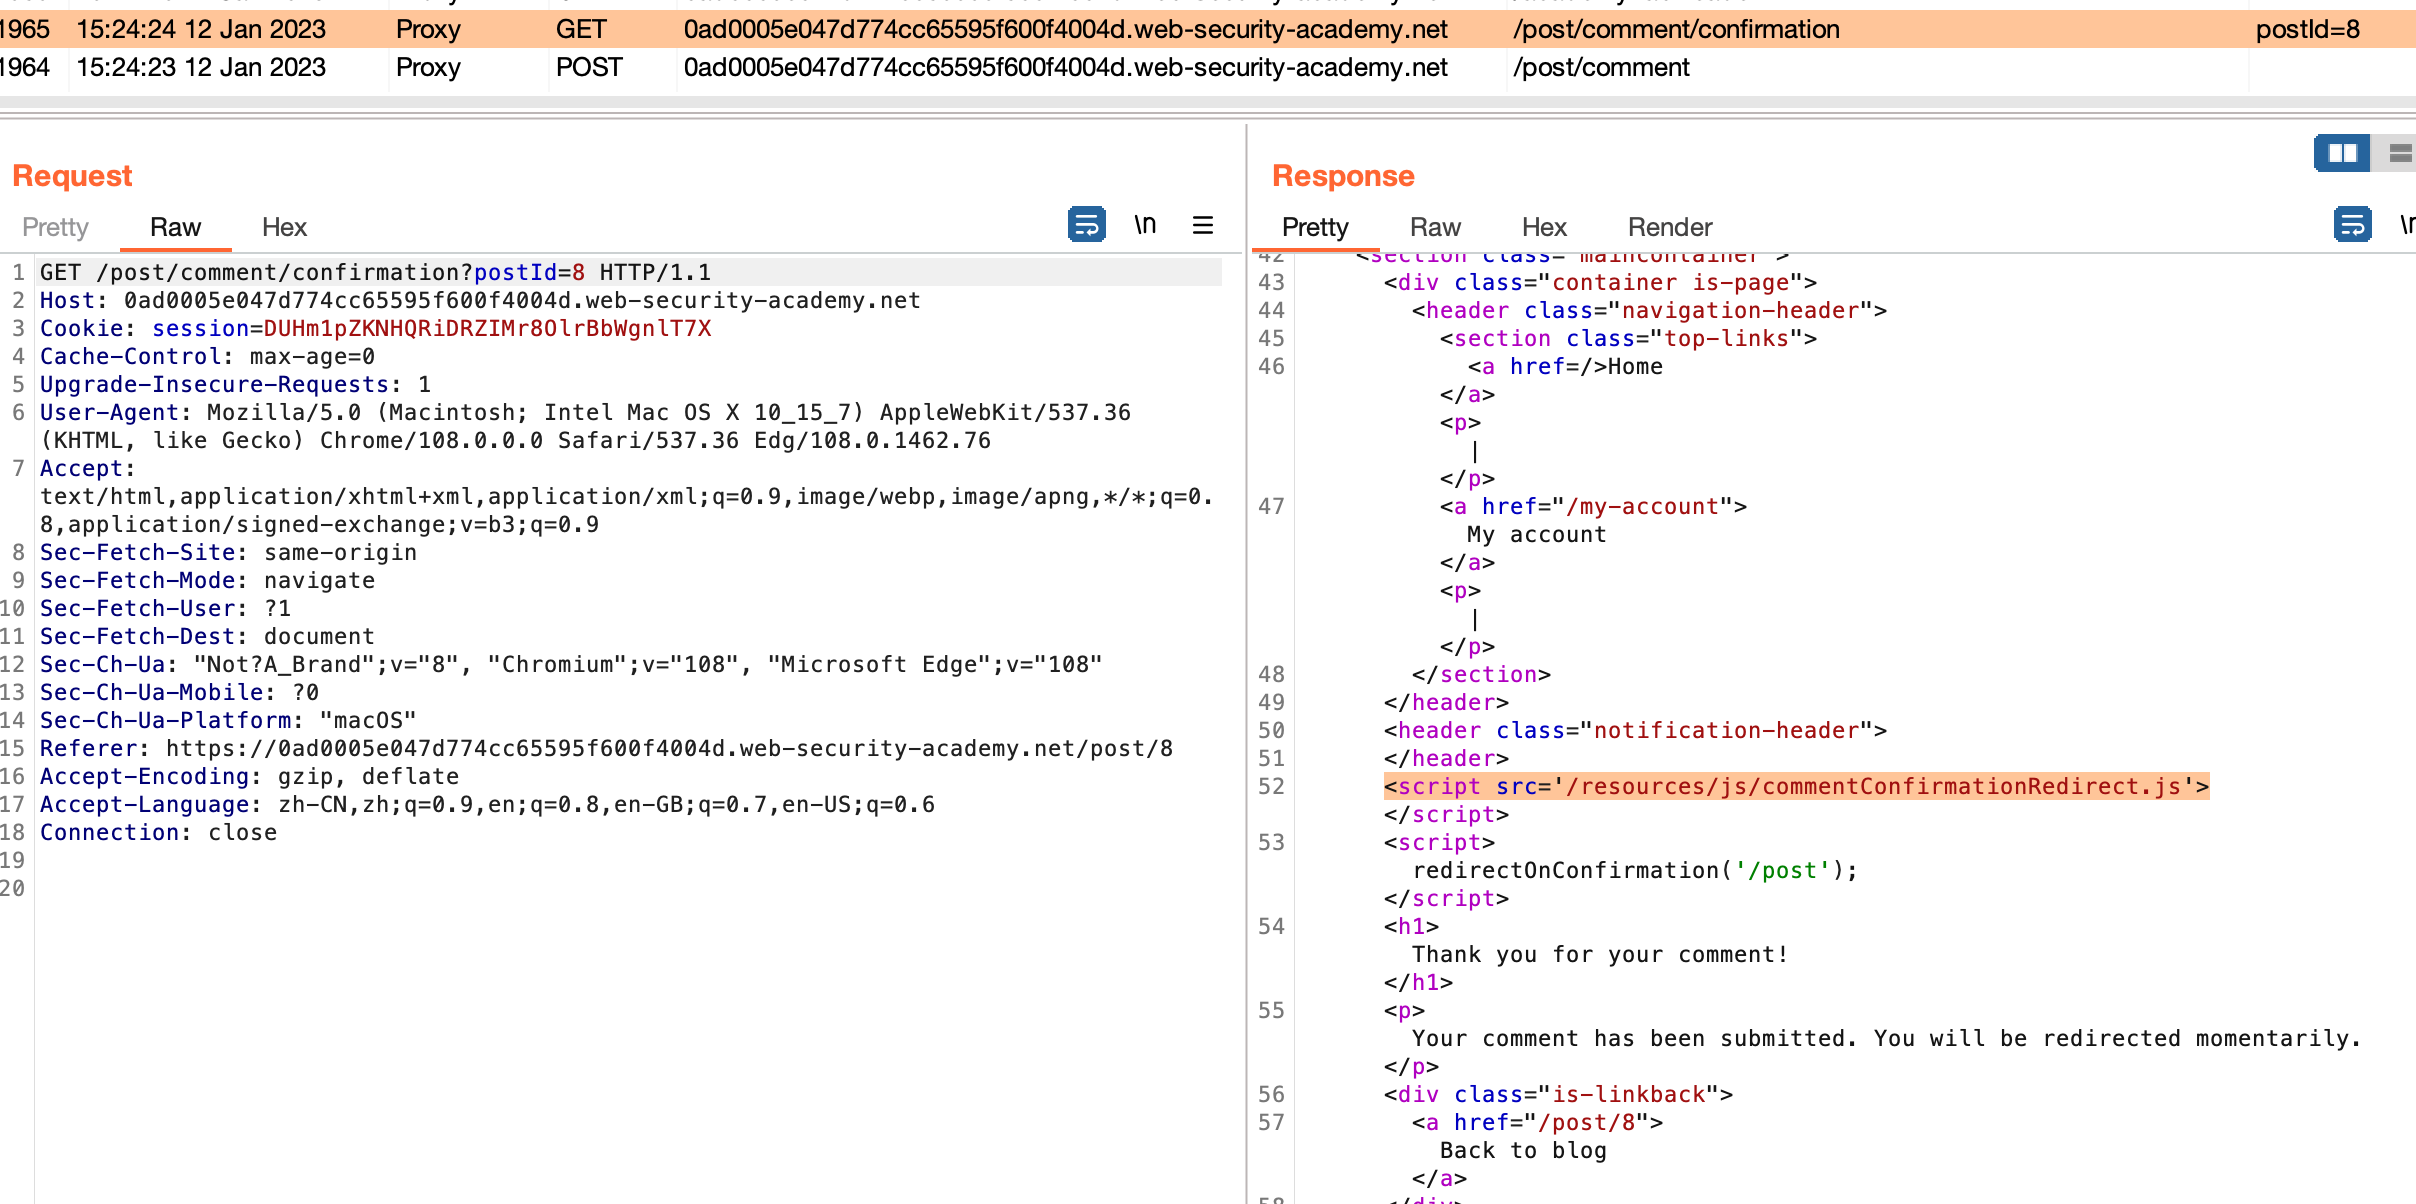Click the highlighted commentConfirmationRedirect.js script line
Viewport: 2416px width, 1204px height.
(x=1796, y=786)
